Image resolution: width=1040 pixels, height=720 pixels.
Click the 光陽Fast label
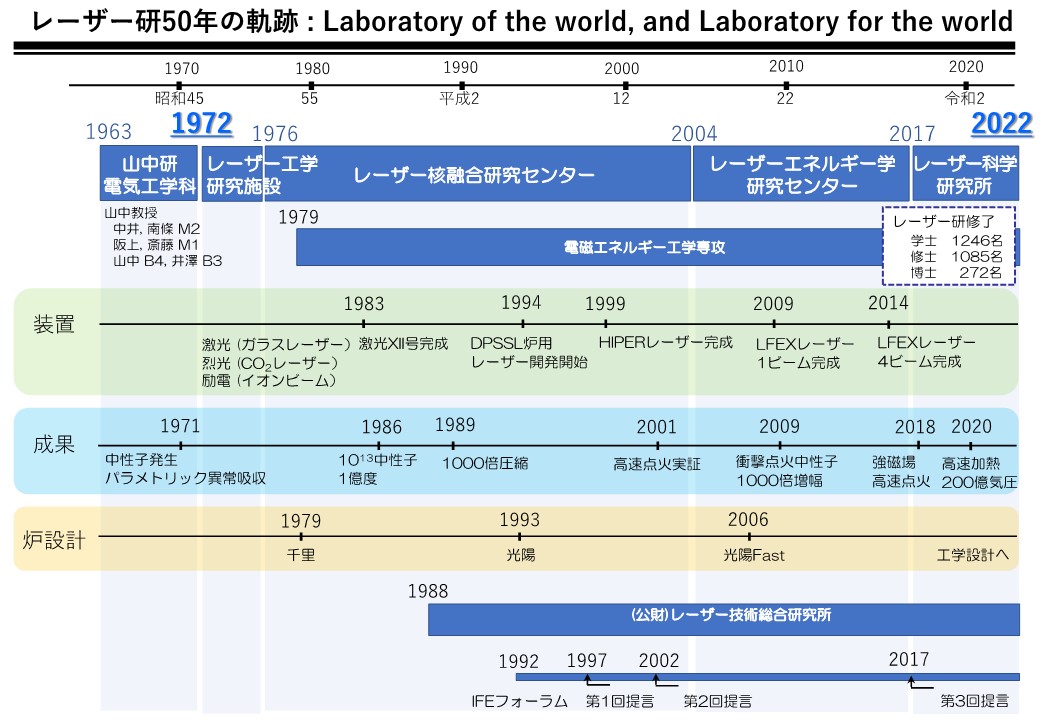(x=753, y=555)
